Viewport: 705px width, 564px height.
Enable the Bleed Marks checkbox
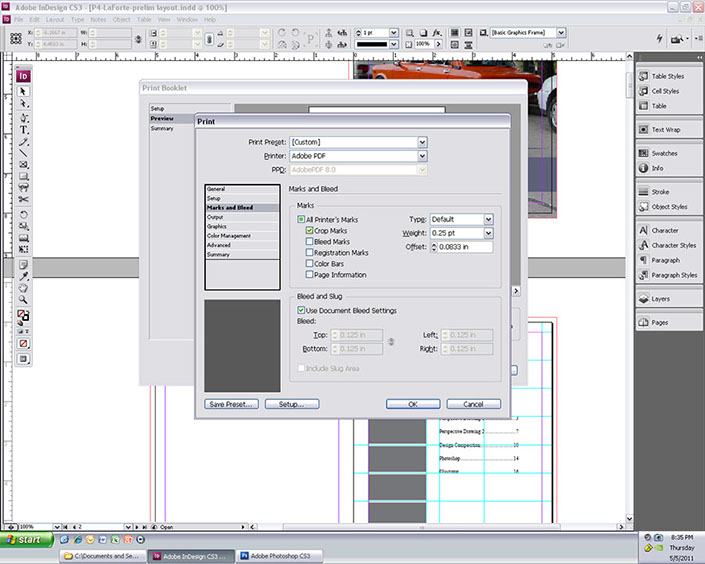coord(309,242)
